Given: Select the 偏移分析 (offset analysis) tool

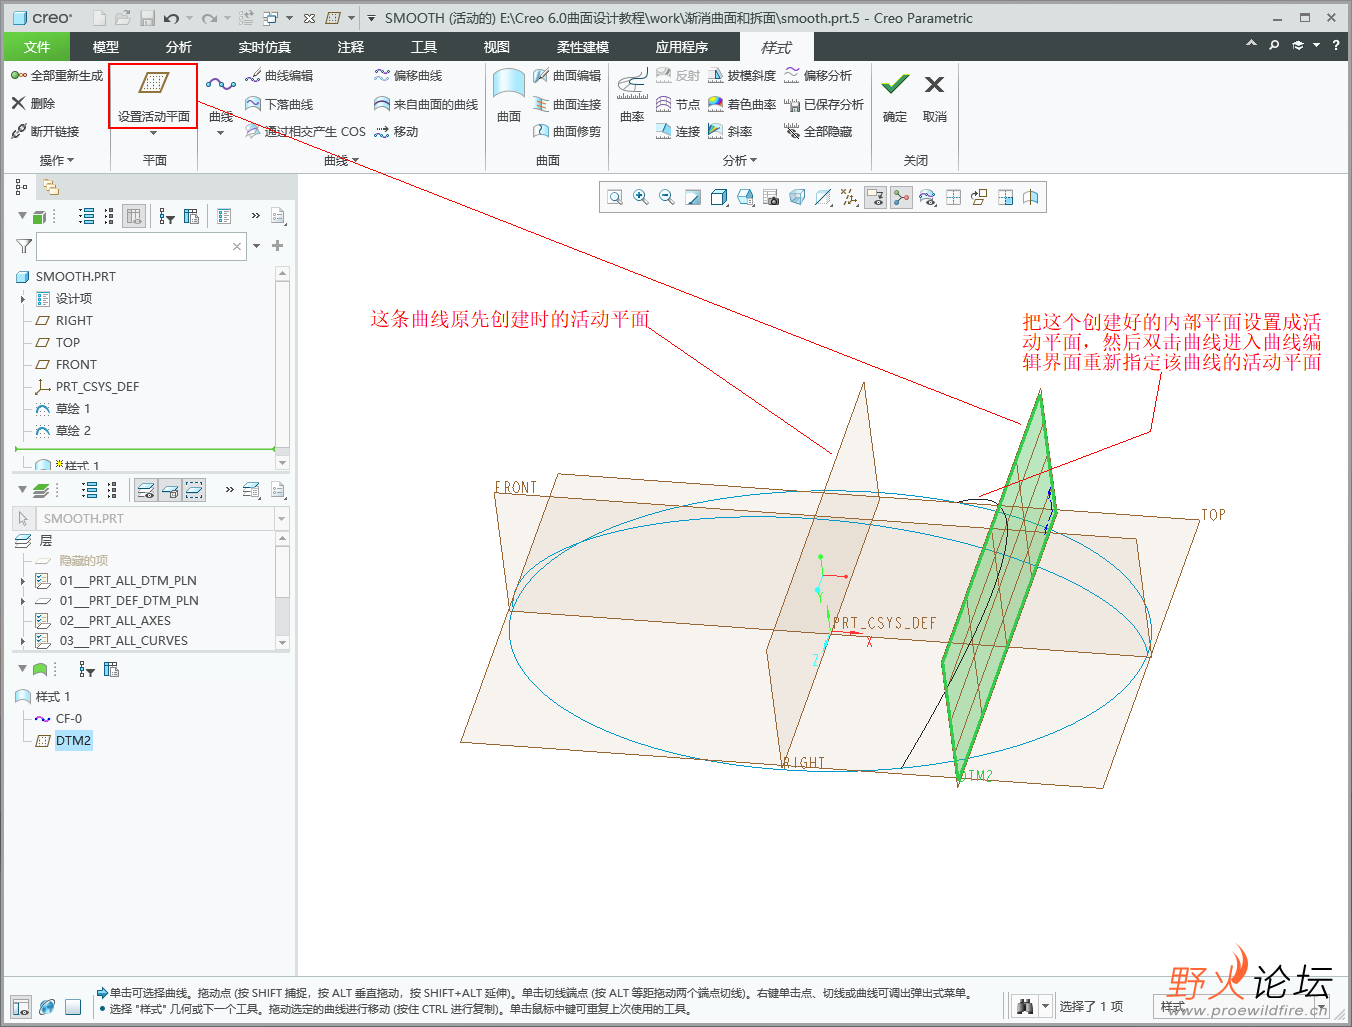Looking at the screenshot, I should coord(818,76).
